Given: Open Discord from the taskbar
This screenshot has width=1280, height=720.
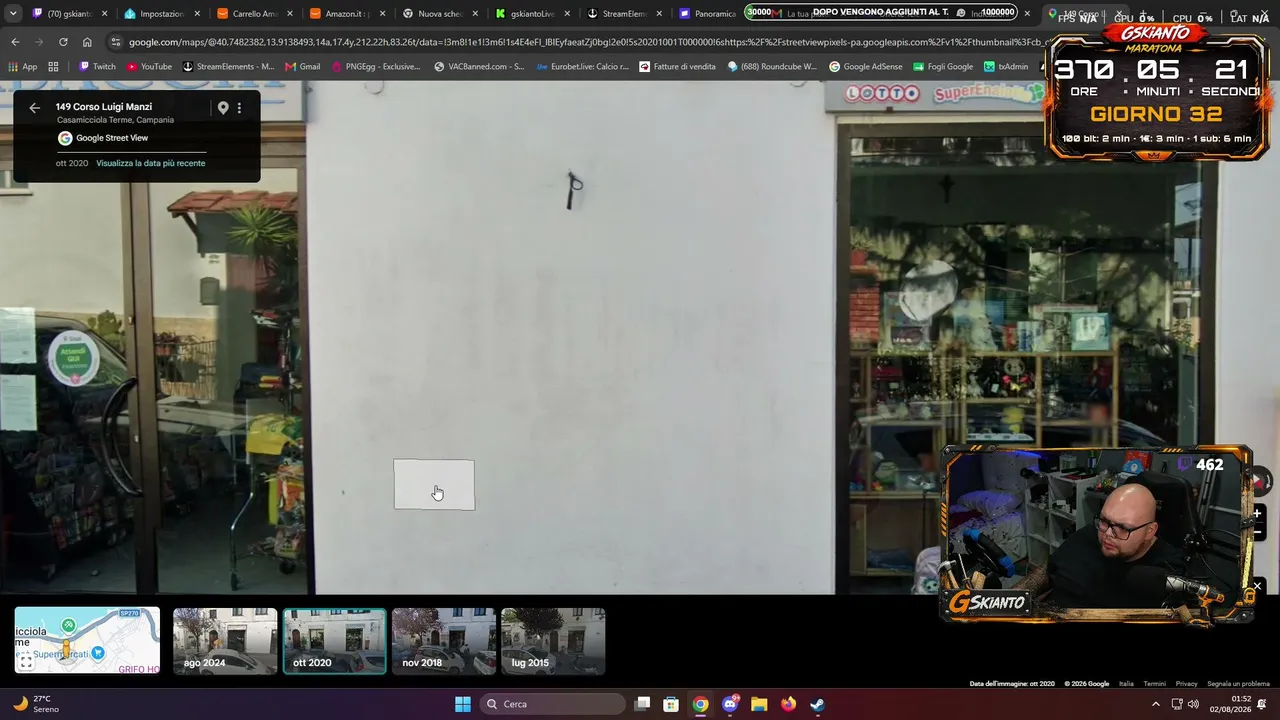Looking at the screenshot, I should point(730,704).
